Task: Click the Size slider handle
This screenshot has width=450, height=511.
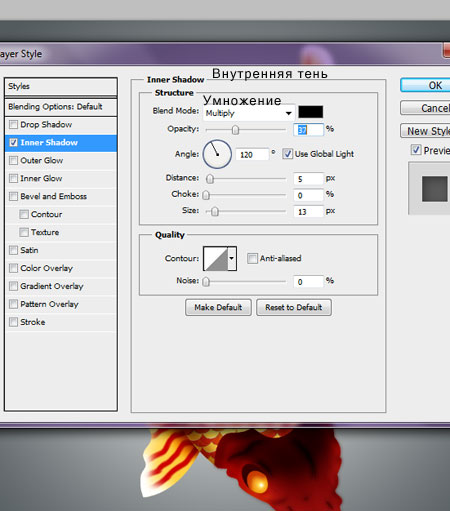Action: point(215,211)
